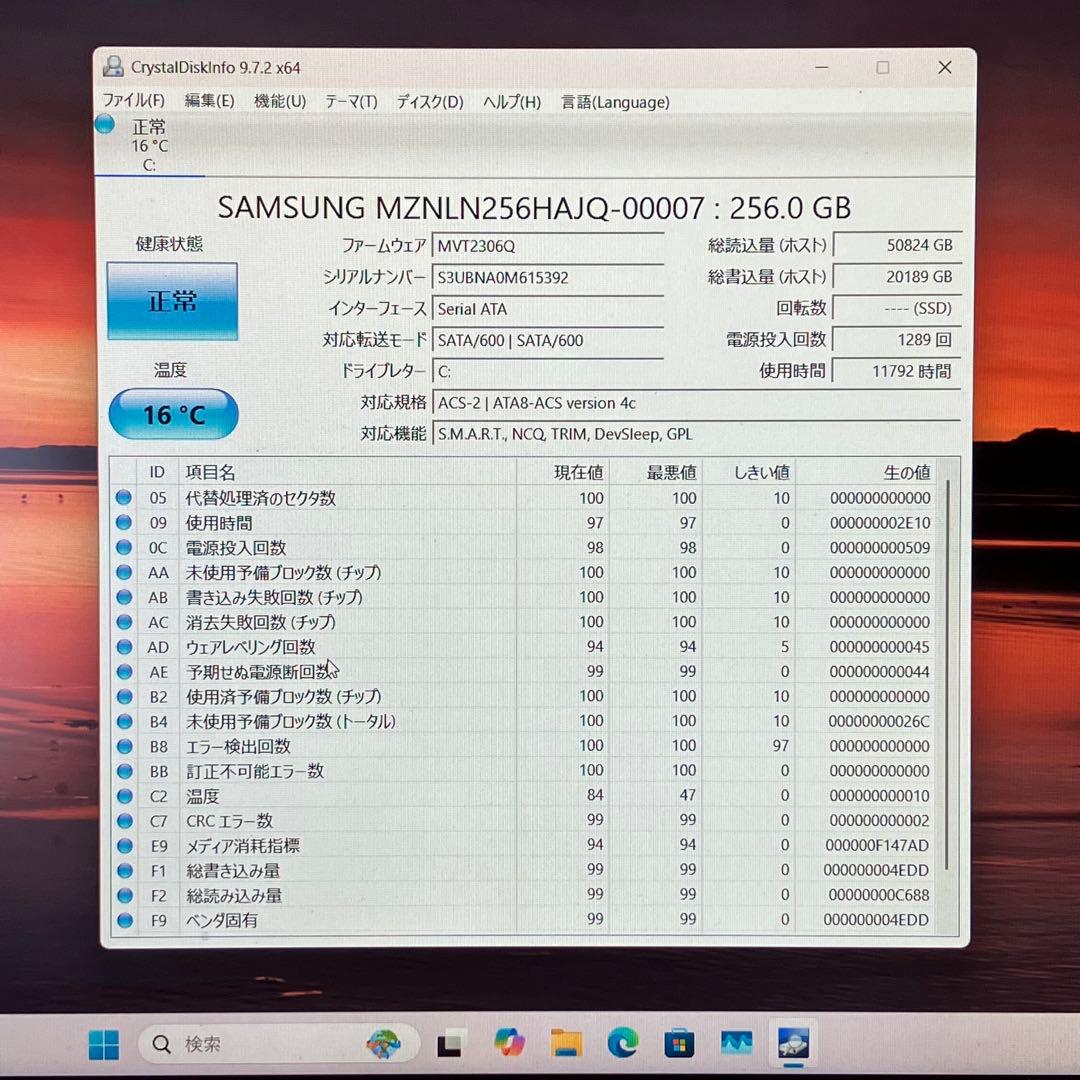Image resolution: width=1080 pixels, height=1080 pixels.
Task: Launch Copilot from the taskbar
Action: [x=509, y=1044]
